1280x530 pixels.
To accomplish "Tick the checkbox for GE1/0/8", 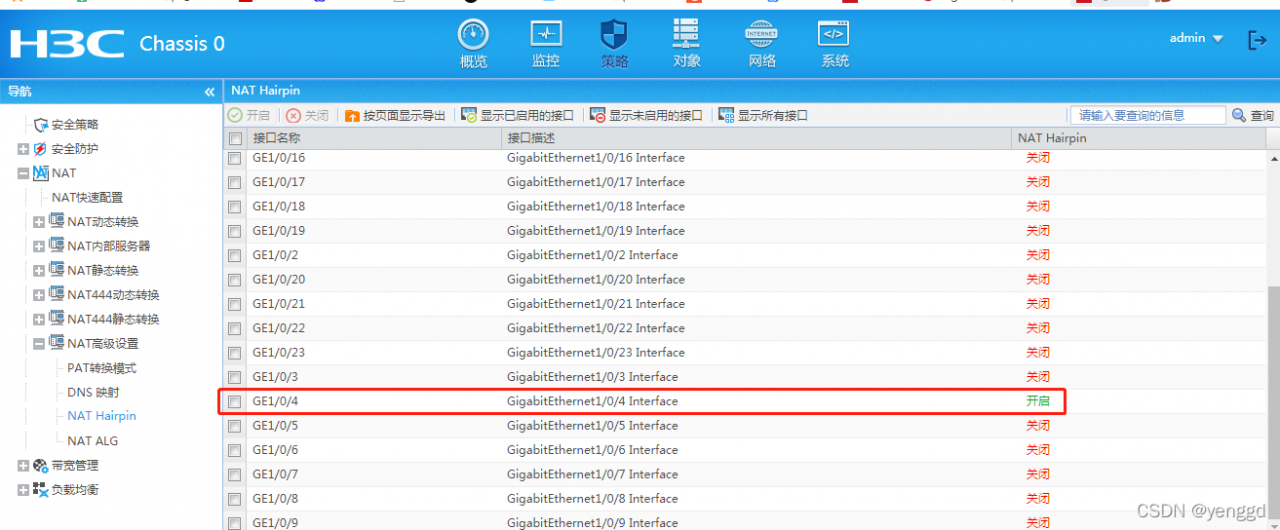I will click(x=235, y=499).
